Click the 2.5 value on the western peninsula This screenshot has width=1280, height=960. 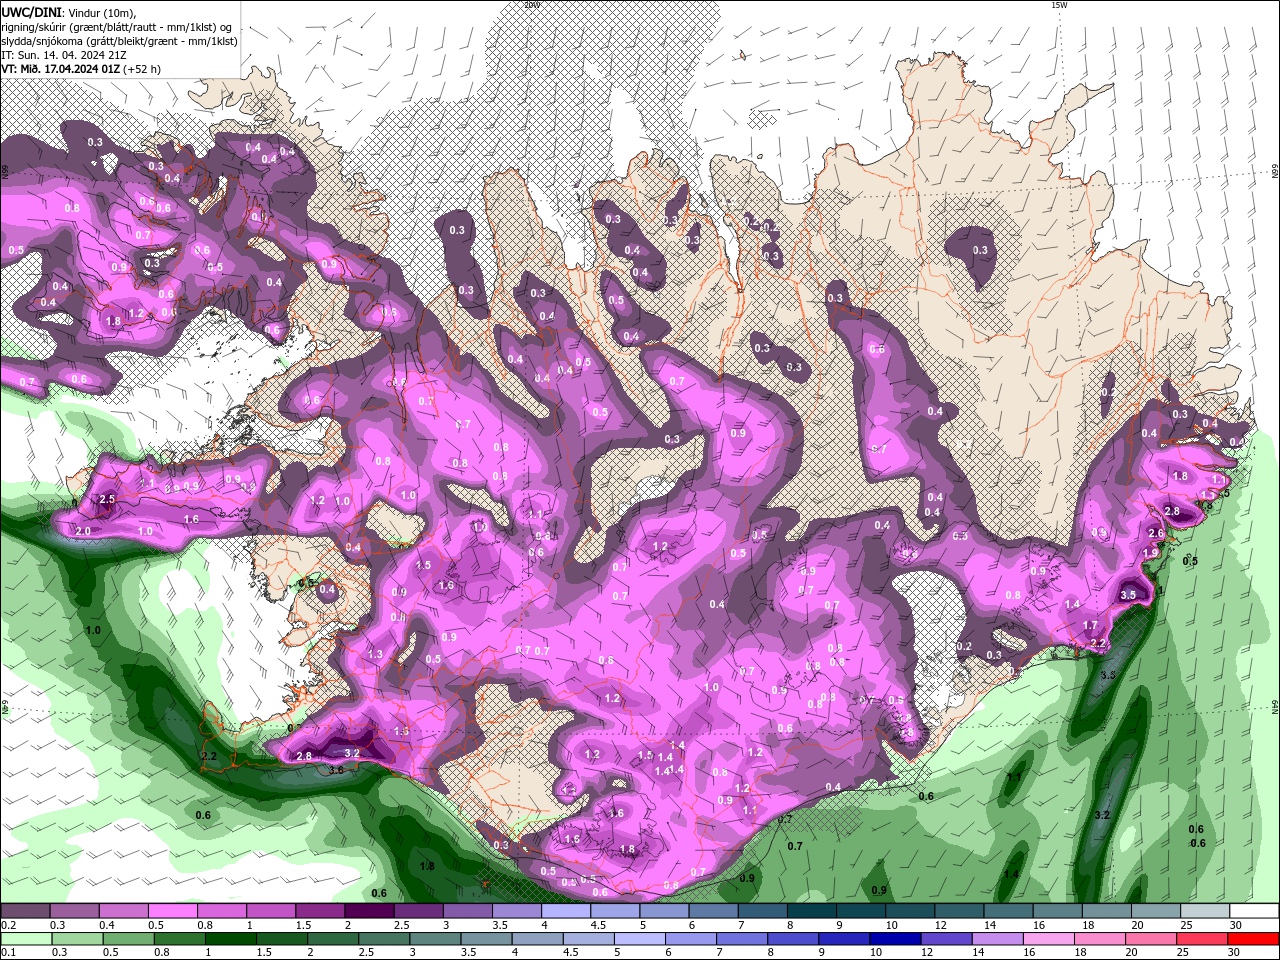107,499
